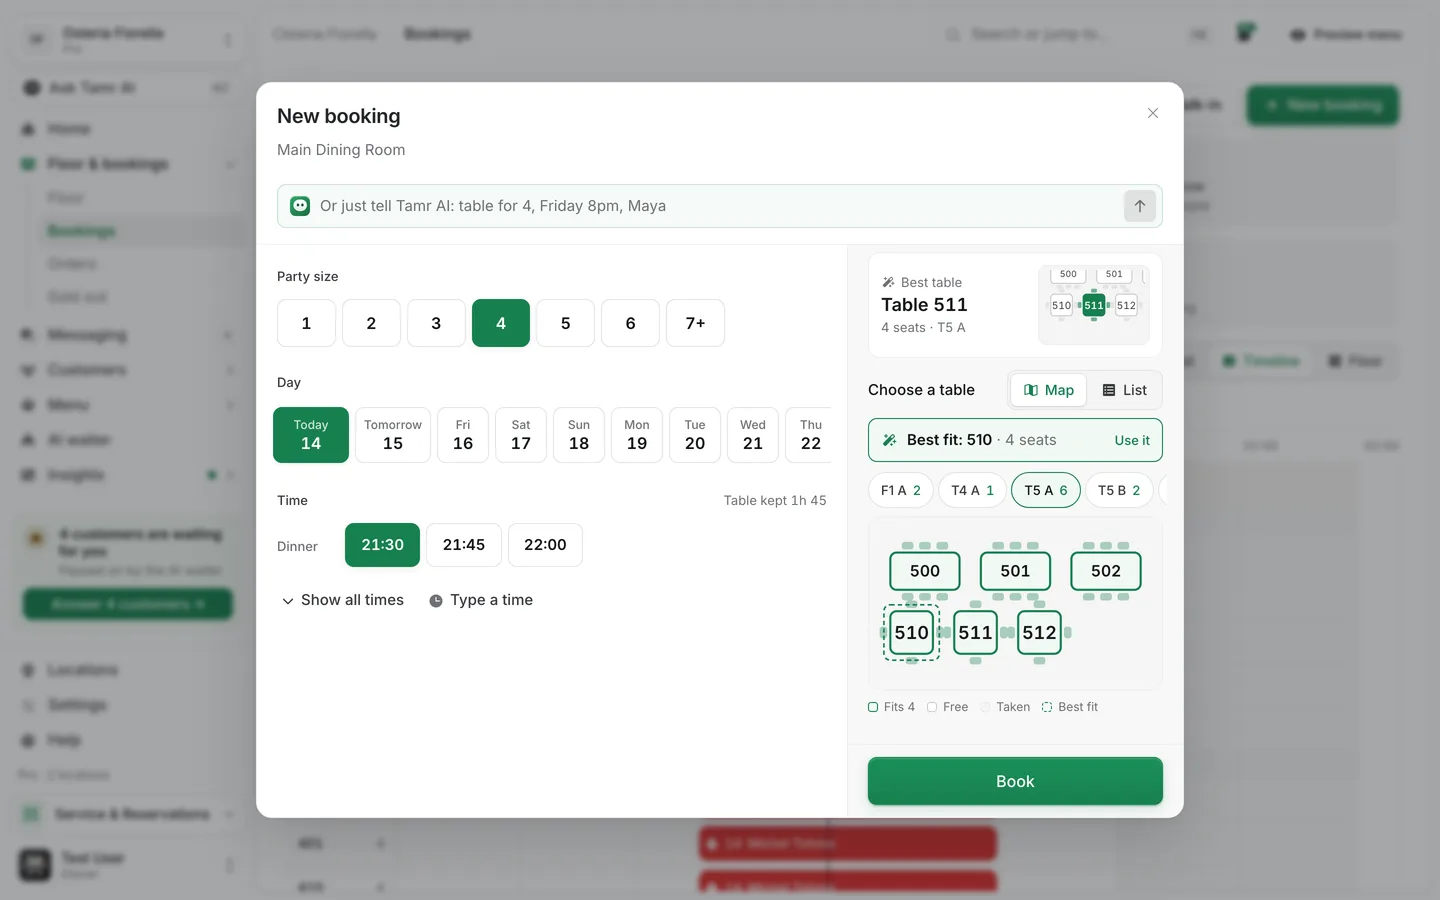Close the New booking dialog
The height and width of the screenshot is (900, 1440).
click(1153, 113)
